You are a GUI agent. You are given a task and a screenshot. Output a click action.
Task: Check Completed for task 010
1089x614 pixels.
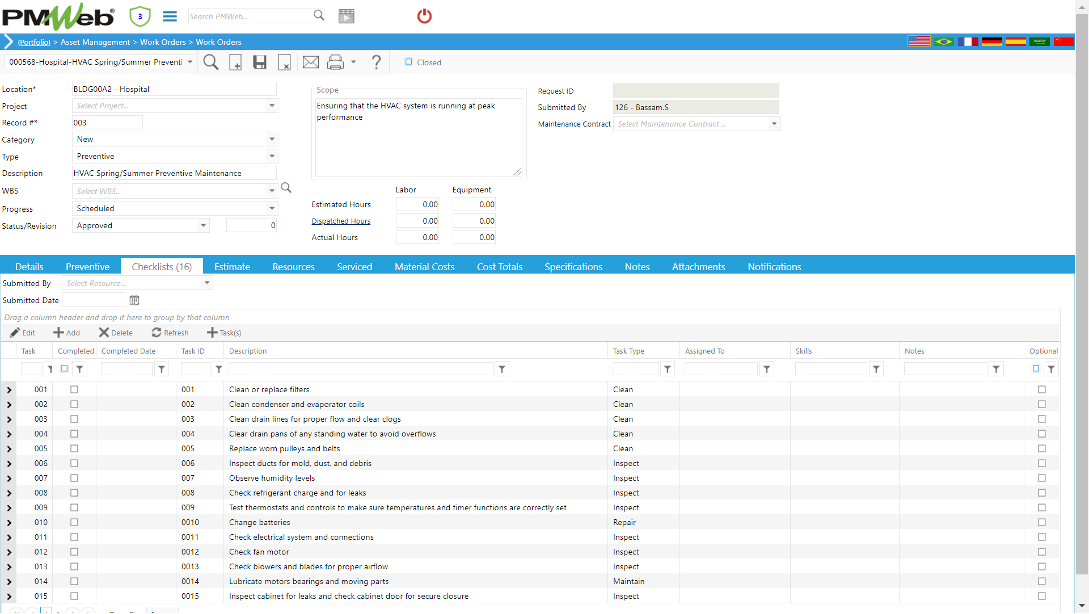74,522
